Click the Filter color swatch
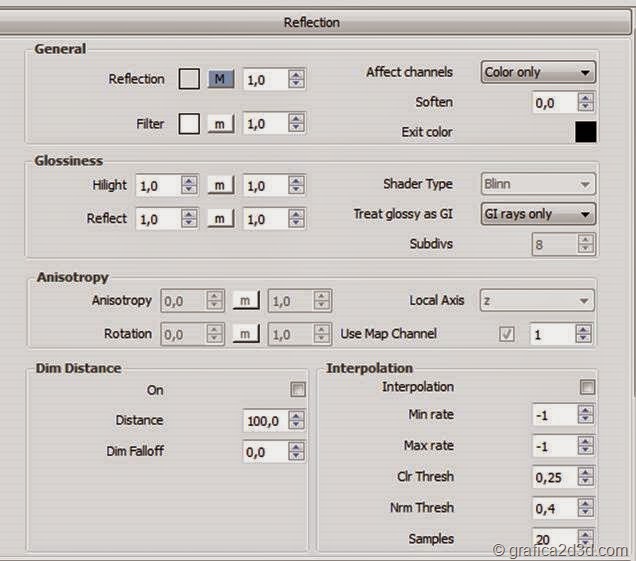Screen dimensions: 636x561 click(189, 124)
